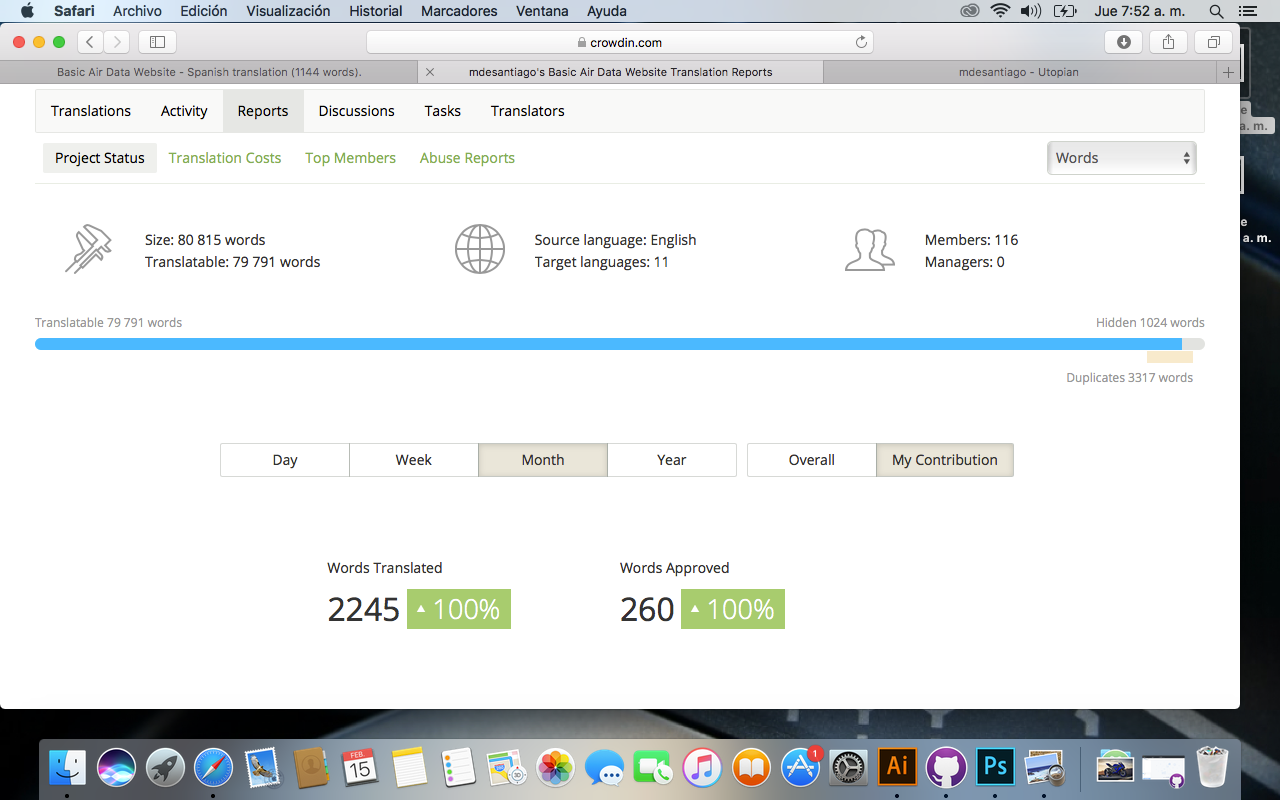Click Safari's forward navigation arrow
This screenshot has width=1280, height=800.
[117, 42]
